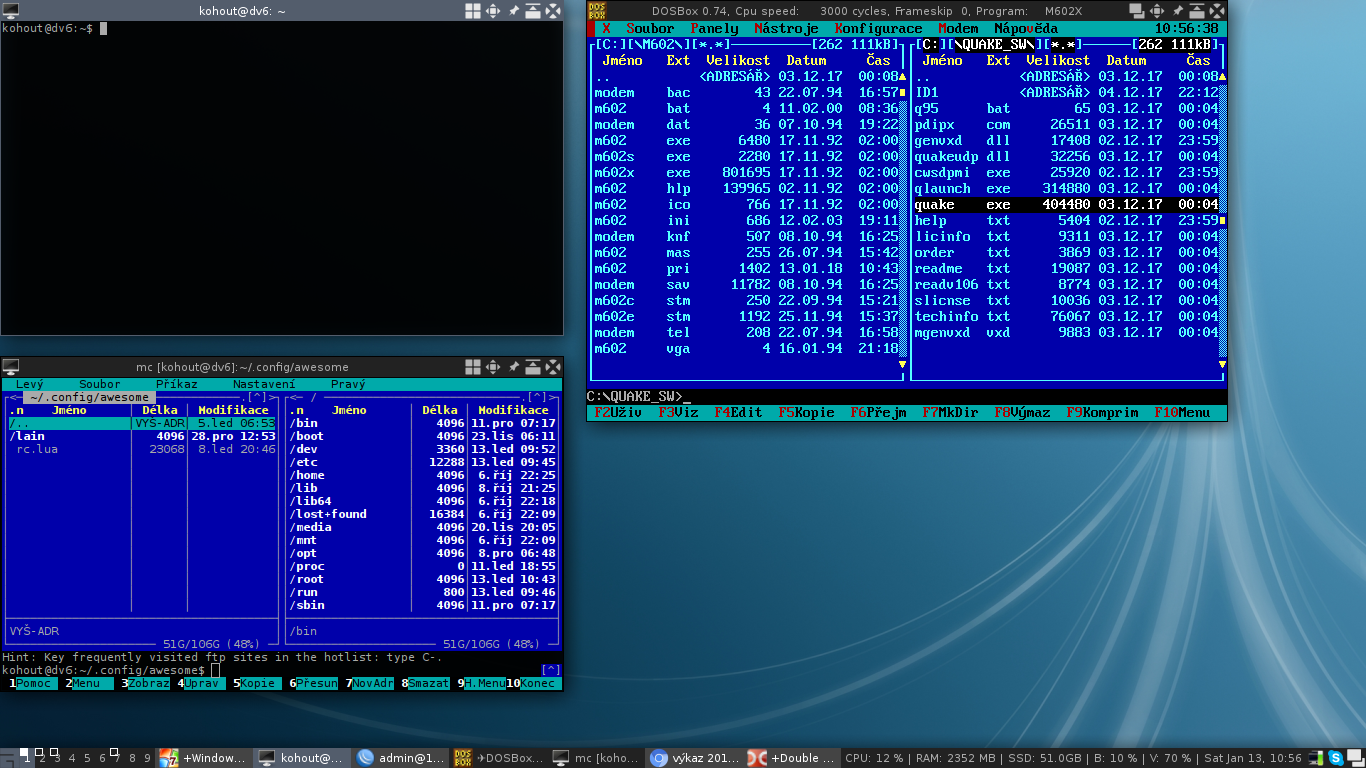Open the Skype icon in the system tray
Viewport: 1366px width, 768px height.
pos(1335,758)
